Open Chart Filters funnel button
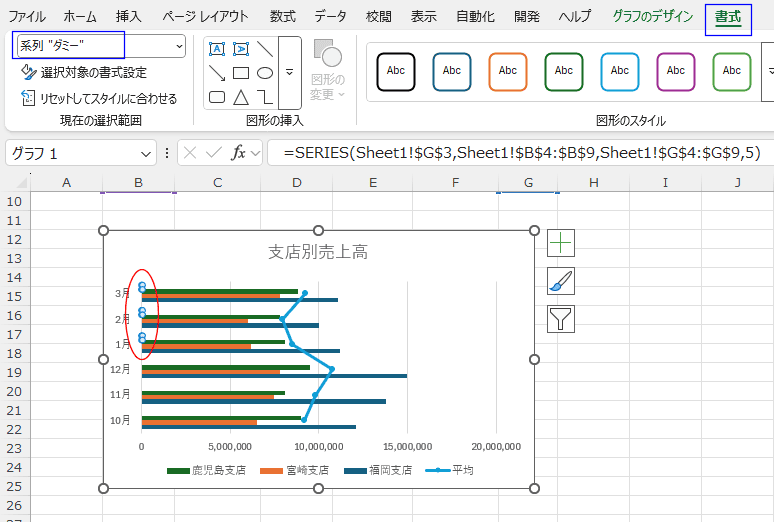Screen dimensions: 774x522 pyautogui.click(x=561, y=319)
